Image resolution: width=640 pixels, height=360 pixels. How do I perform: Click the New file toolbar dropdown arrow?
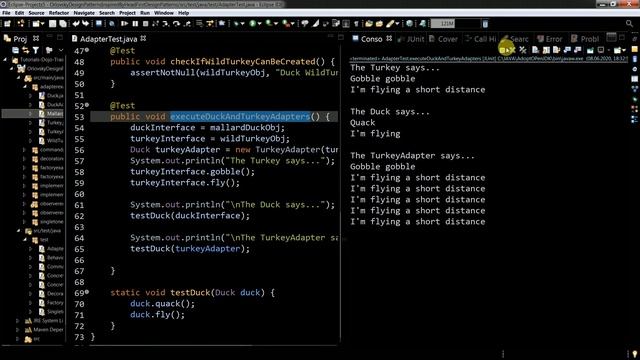[x=42, y=24]
